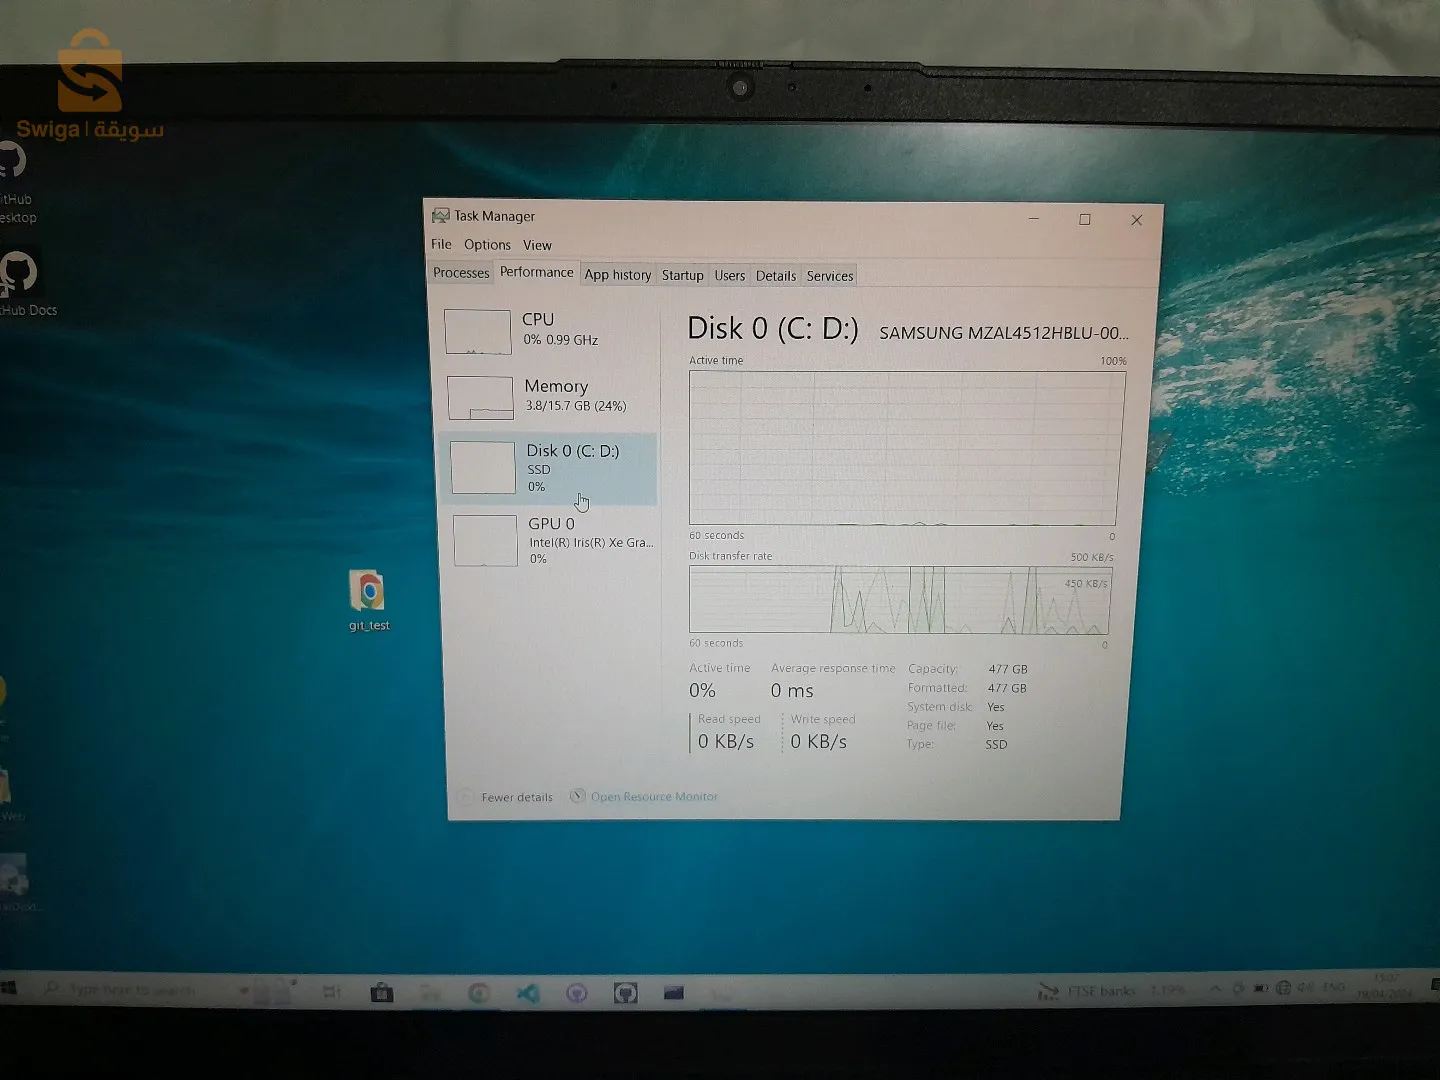Screen dimensions: 1440x1080
Task: Click the Chrome icon on the taskbar
Action: tap(479, 993)
